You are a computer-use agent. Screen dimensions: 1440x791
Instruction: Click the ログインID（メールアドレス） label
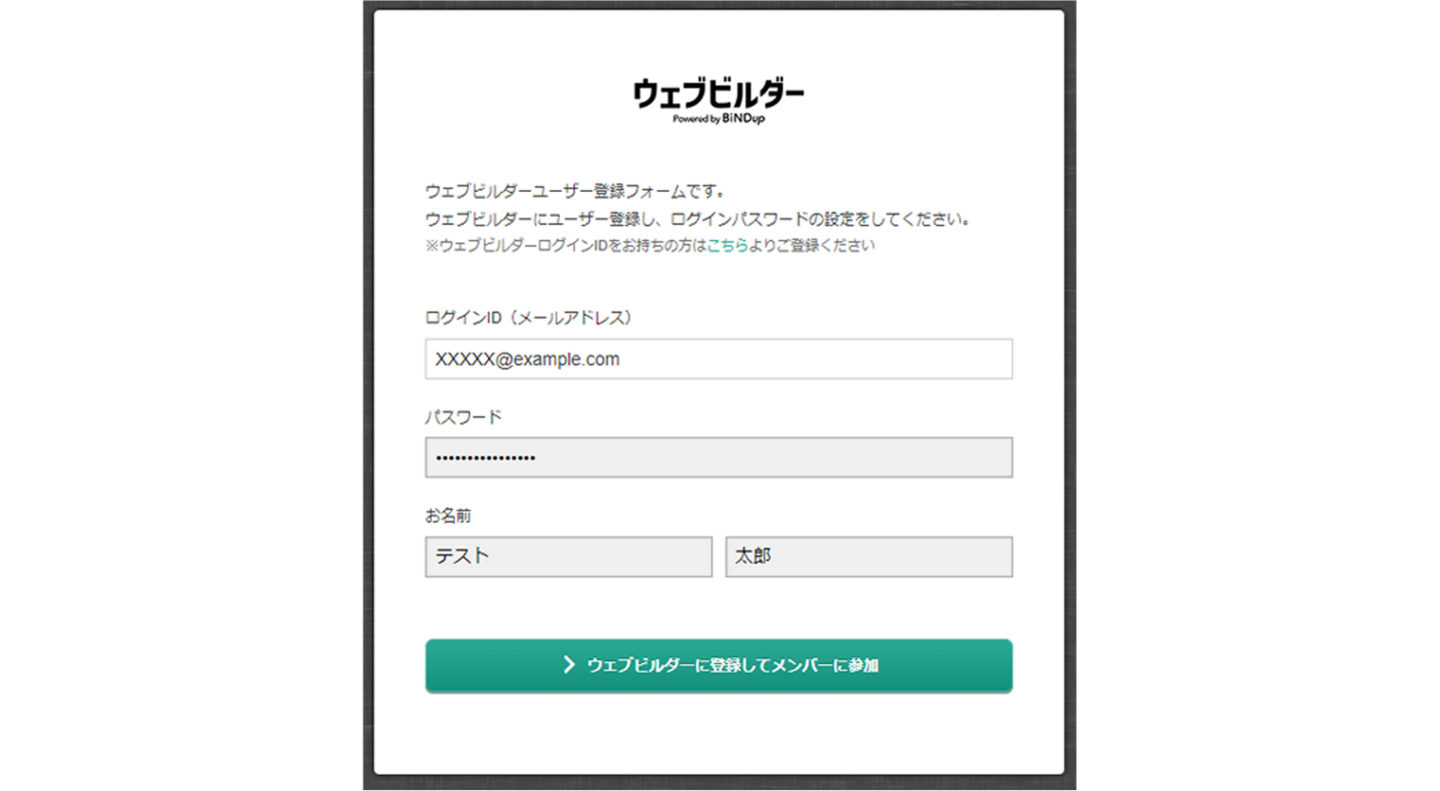[x=528, y=318]
